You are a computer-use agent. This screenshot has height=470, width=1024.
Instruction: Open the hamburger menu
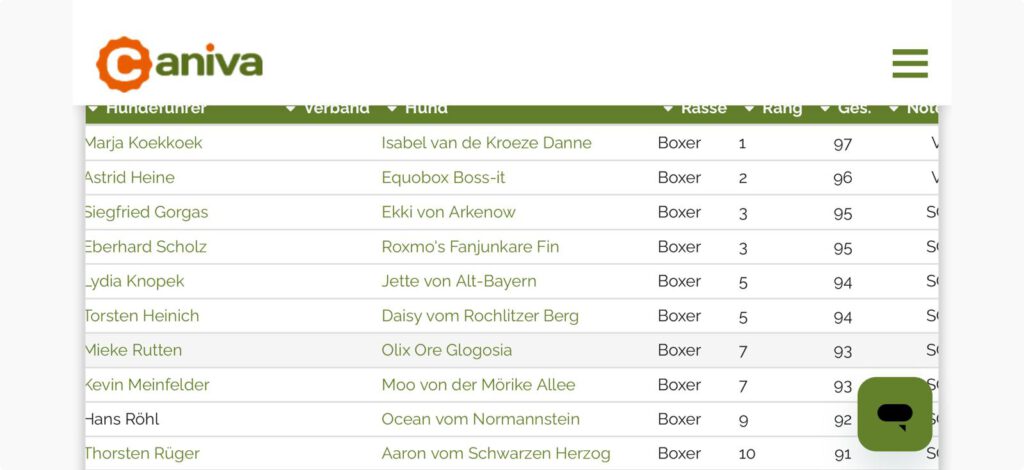tap(910, 63)
